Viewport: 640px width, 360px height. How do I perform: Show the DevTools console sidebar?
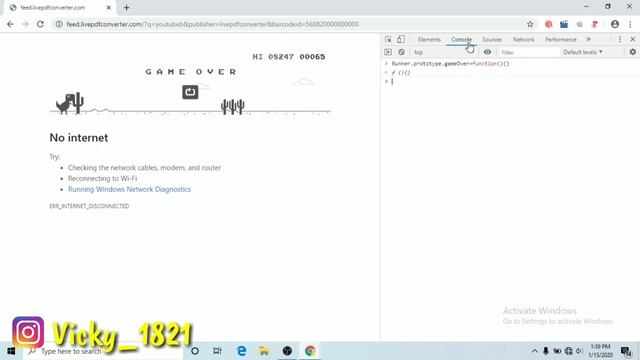pos(388,52)
